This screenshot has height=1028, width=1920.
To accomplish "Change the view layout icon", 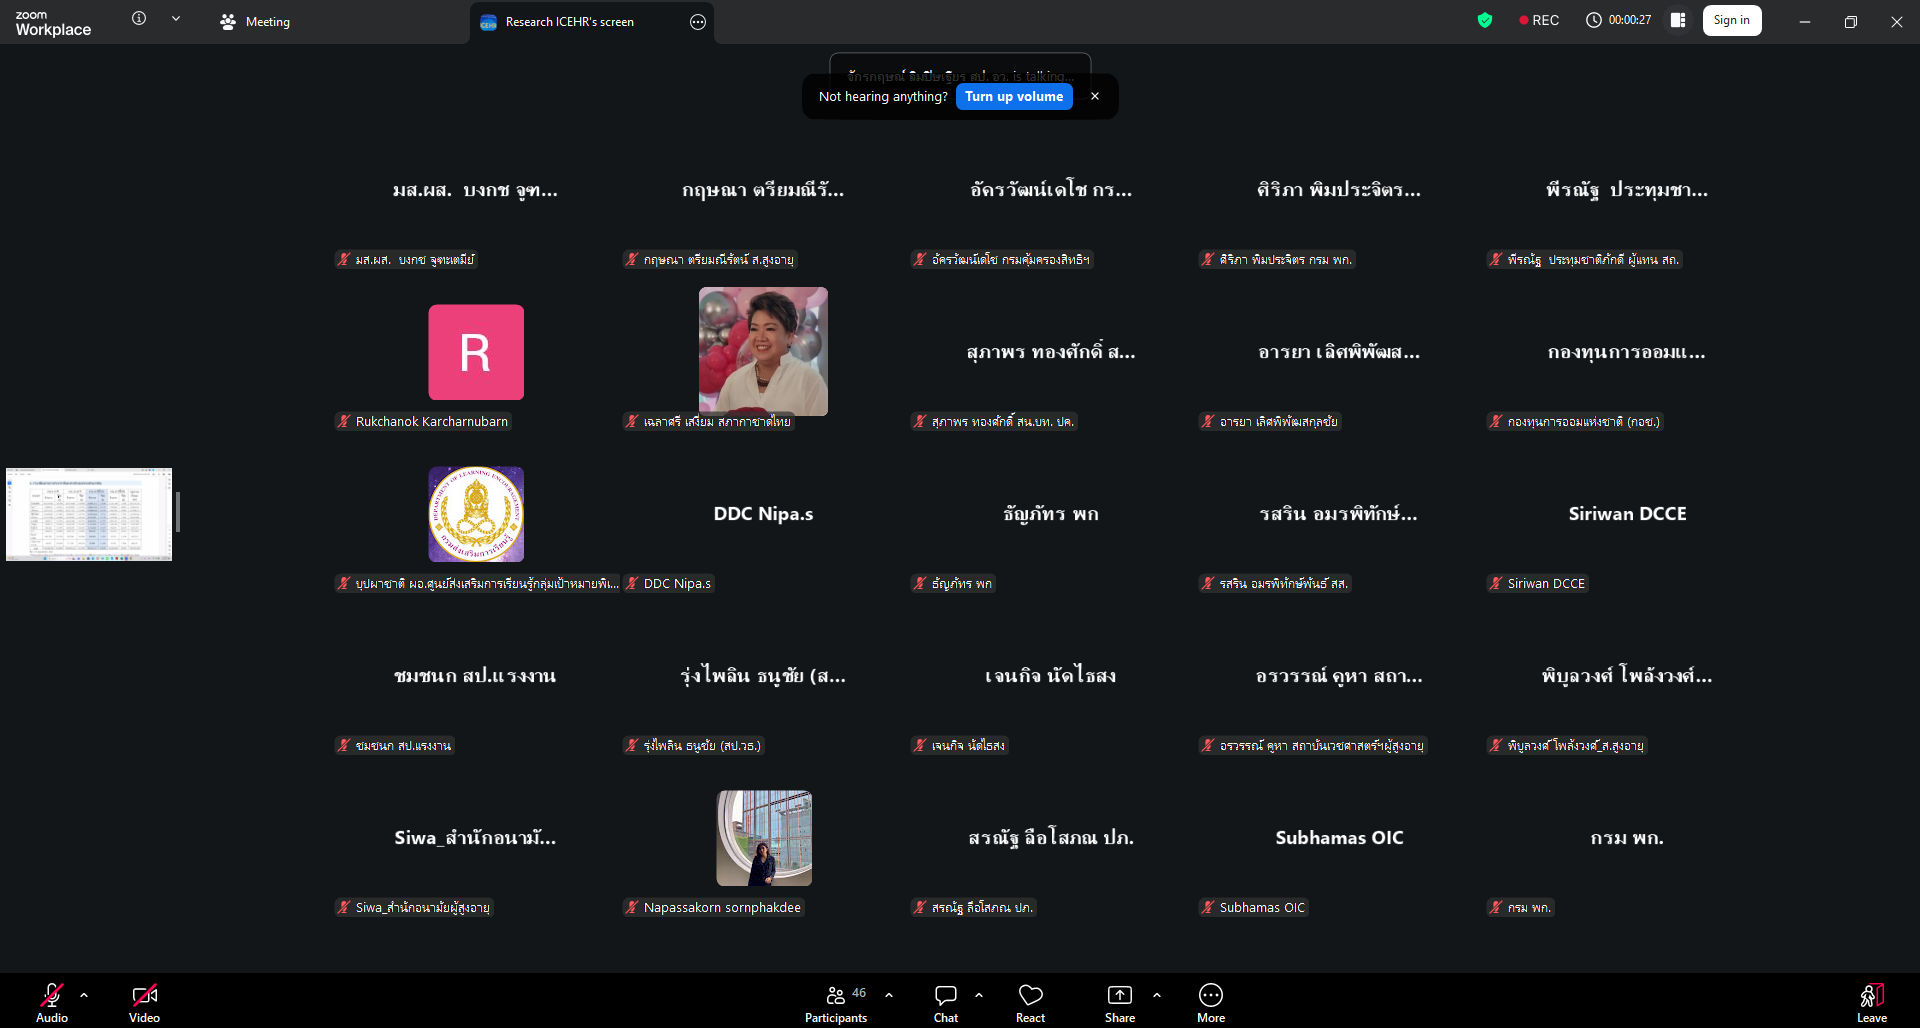I will pos(1678,20).
